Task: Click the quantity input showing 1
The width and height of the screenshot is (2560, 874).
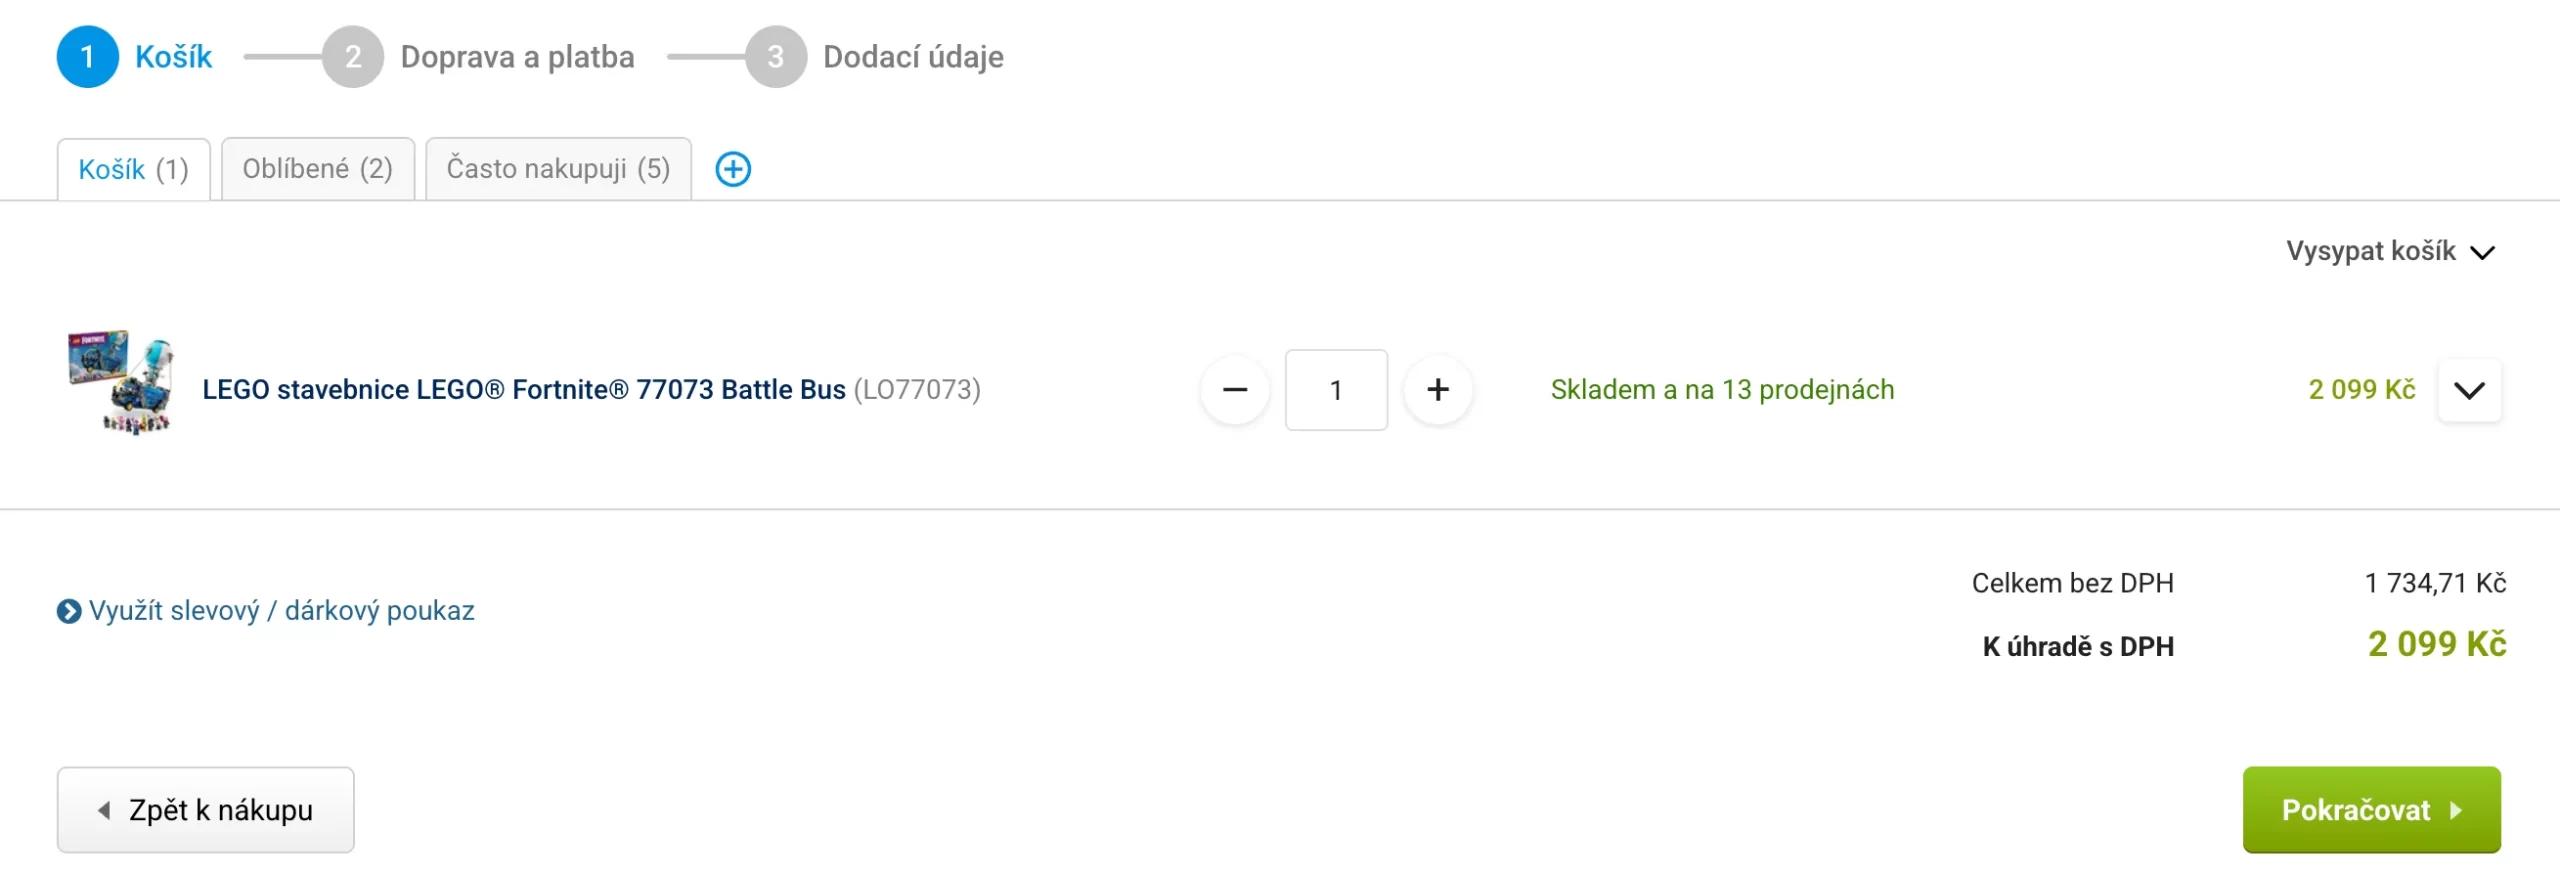Action: point(1337,390)
